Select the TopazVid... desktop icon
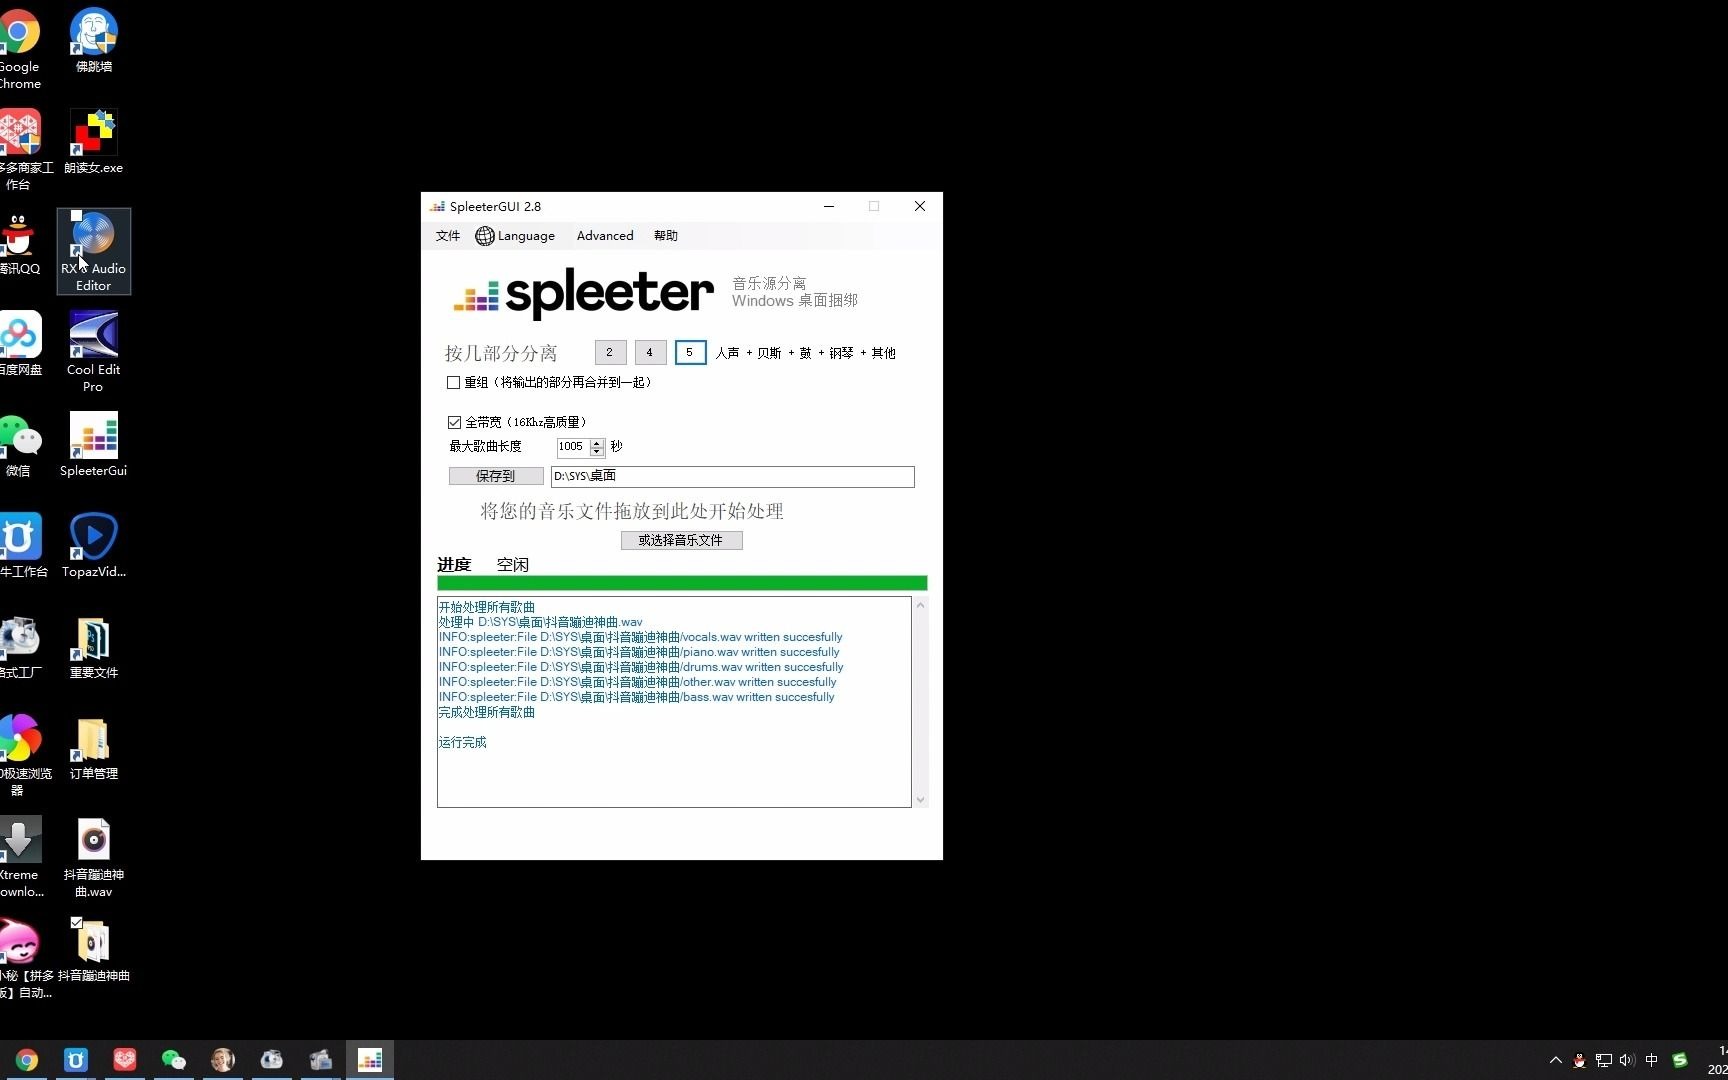The height and width of the screenshot is (1080, 1728). pyautogui.click(x=93, y=546)
